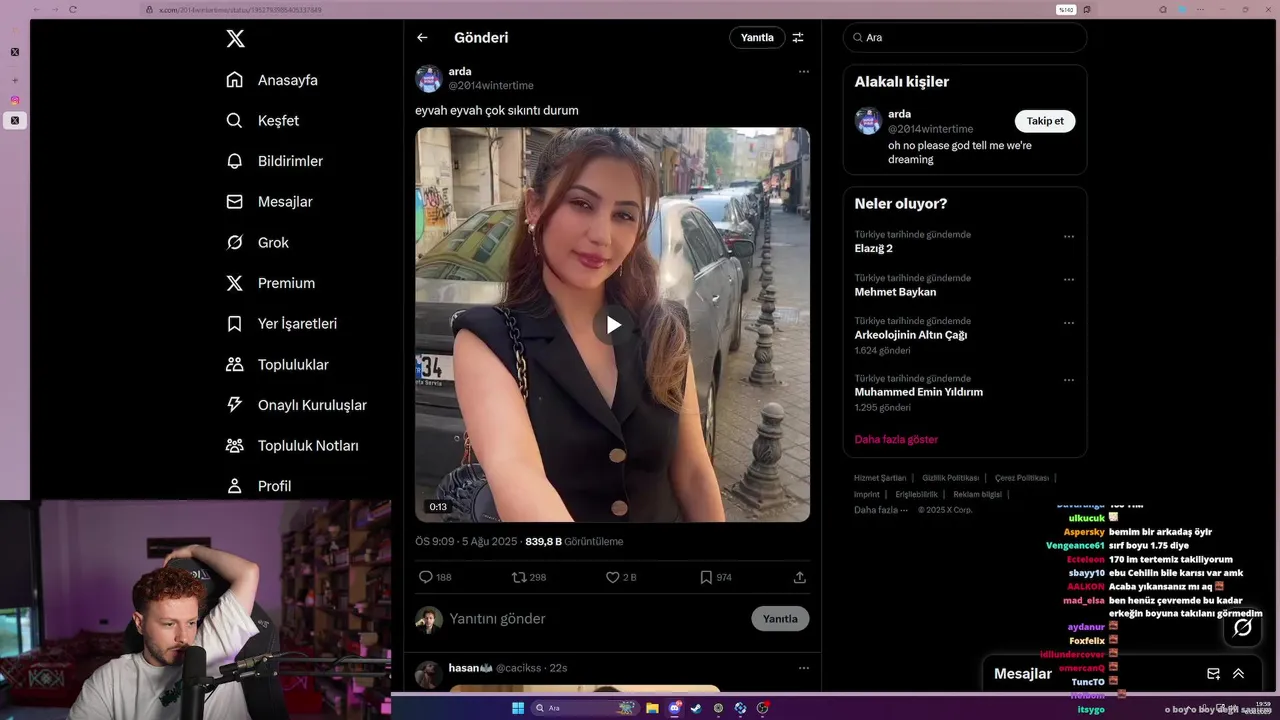Click the video timestamp 0:13 label
Viewport: 1280px width, 720px height.
pyautogui.click(x=438, y=507)
